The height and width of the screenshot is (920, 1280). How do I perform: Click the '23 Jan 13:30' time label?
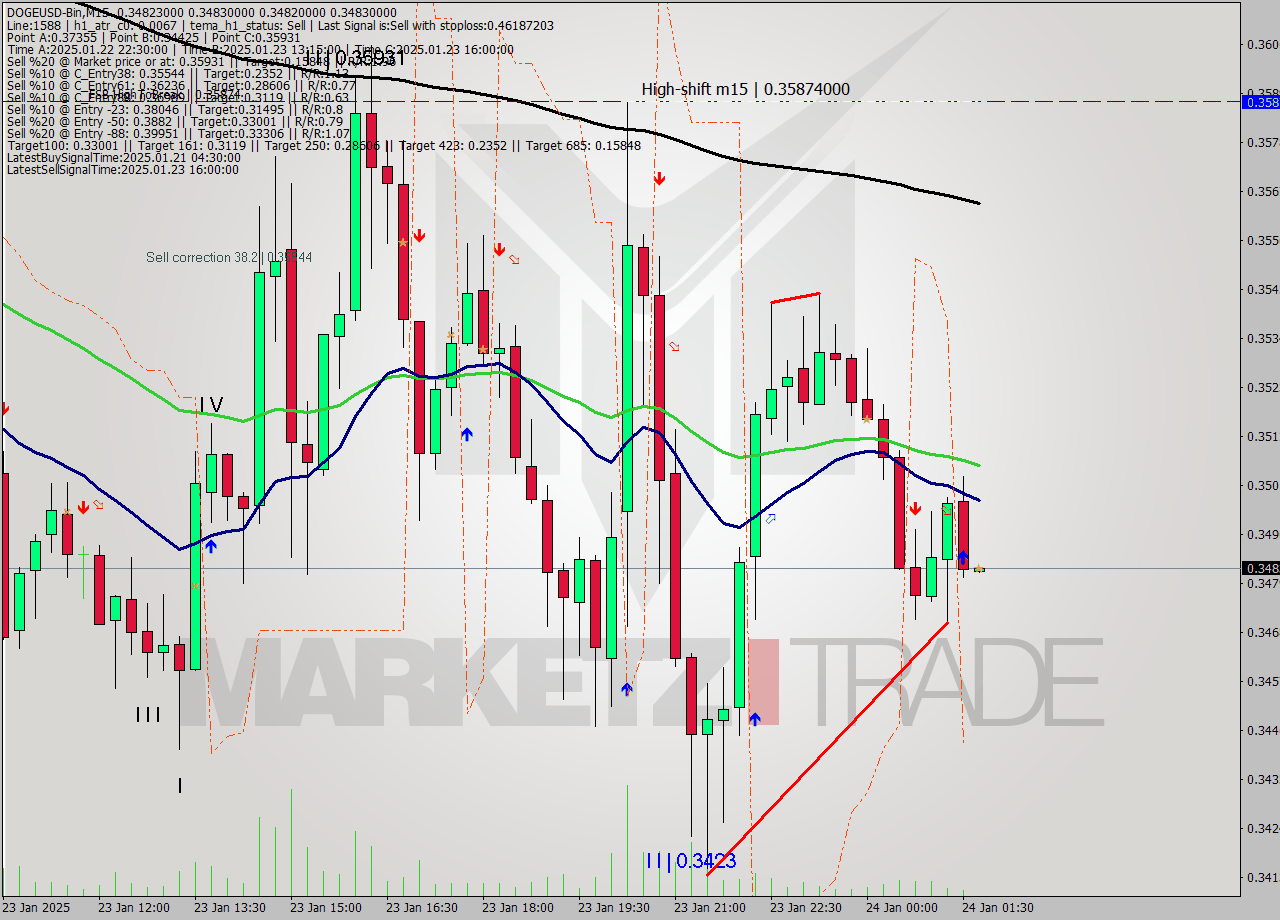tap(229, 908)
